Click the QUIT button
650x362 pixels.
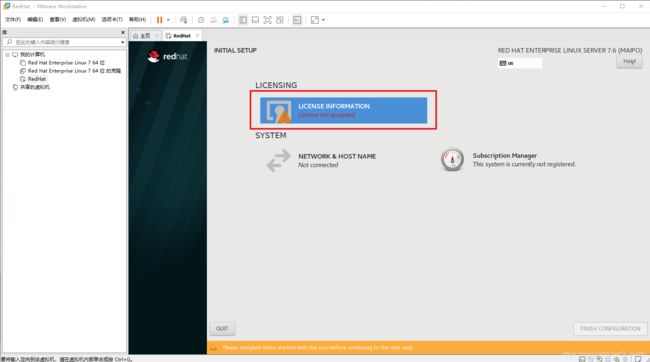click(x=222, y=328)
